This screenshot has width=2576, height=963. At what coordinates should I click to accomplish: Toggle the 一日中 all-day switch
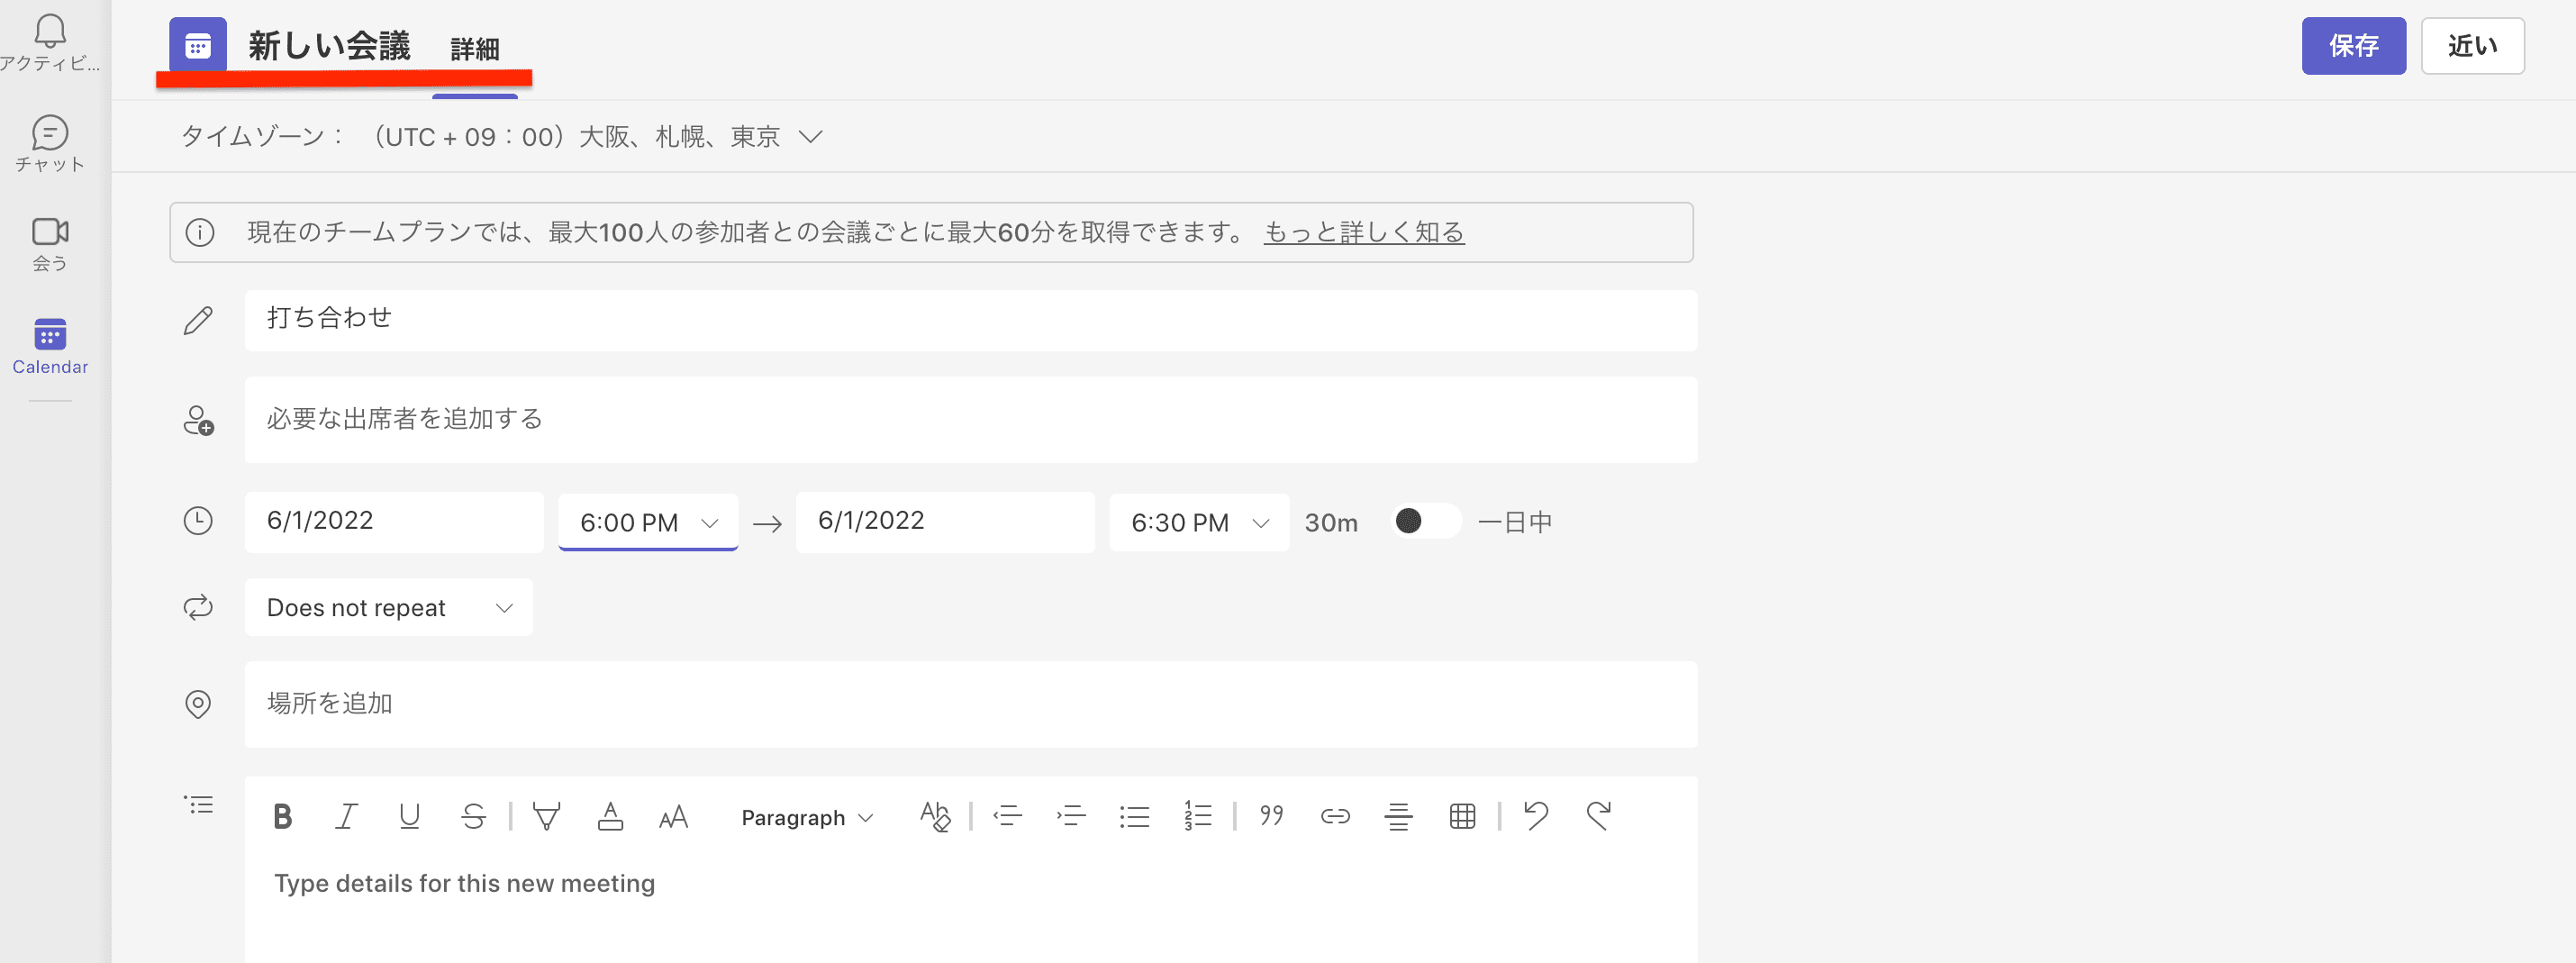click(x=1425, y=521)
